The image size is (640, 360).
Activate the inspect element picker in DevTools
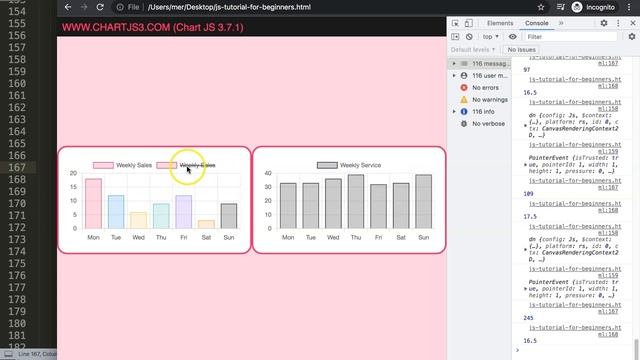pos(455,23)
